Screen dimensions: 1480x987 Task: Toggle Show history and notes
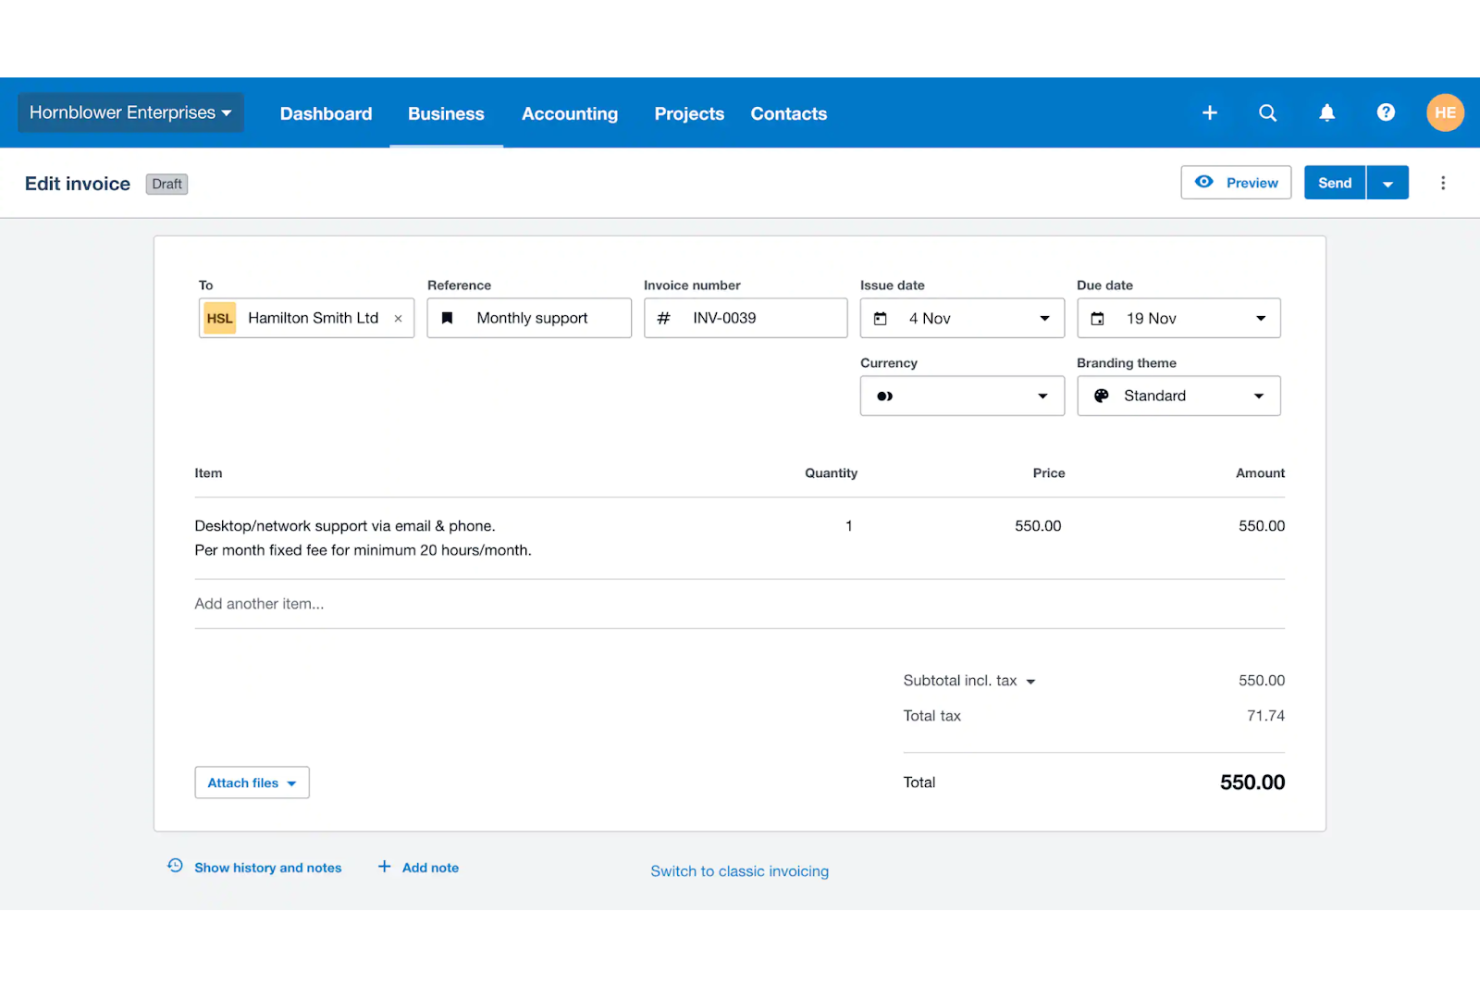click(267, 867)
